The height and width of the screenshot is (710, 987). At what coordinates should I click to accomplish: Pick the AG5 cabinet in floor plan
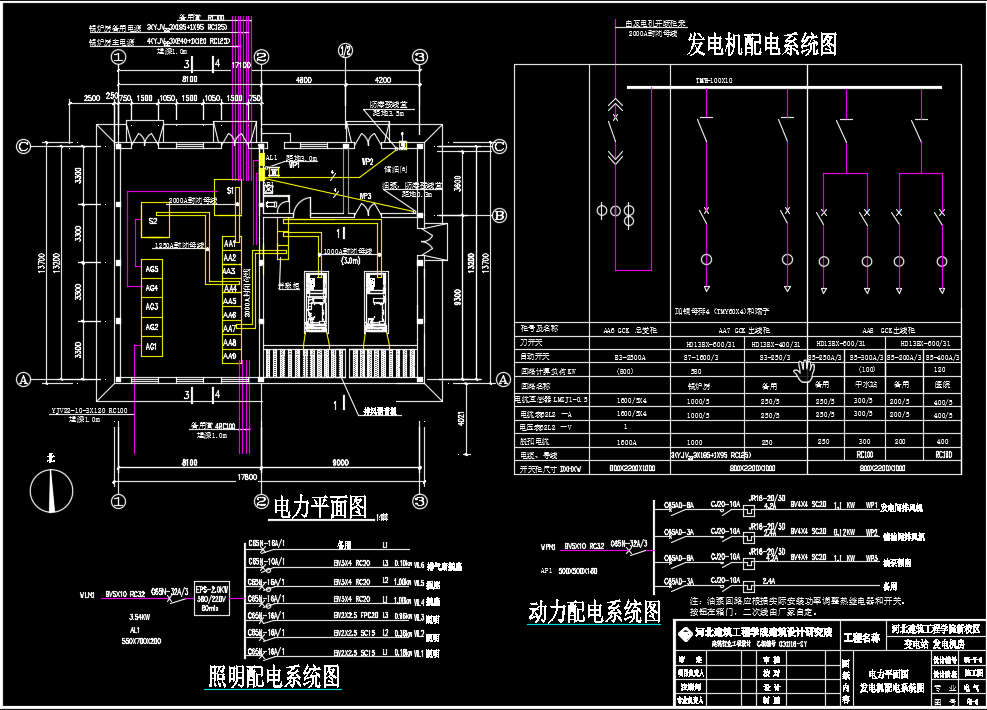pos(152,269)
